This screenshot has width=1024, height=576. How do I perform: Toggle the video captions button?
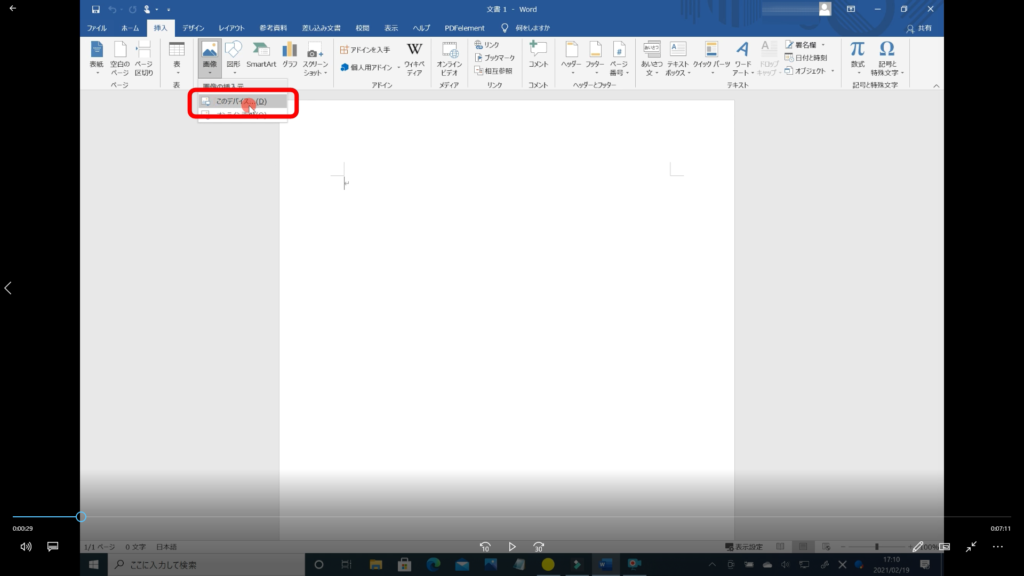point(53,547)
